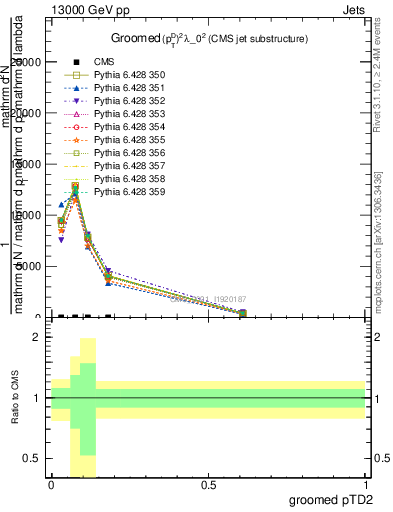The image size is (393, 512).
Task: Select the 'Pythia 6.428 358' legend label
Action: pyautogui.click(x=130, y=179)
